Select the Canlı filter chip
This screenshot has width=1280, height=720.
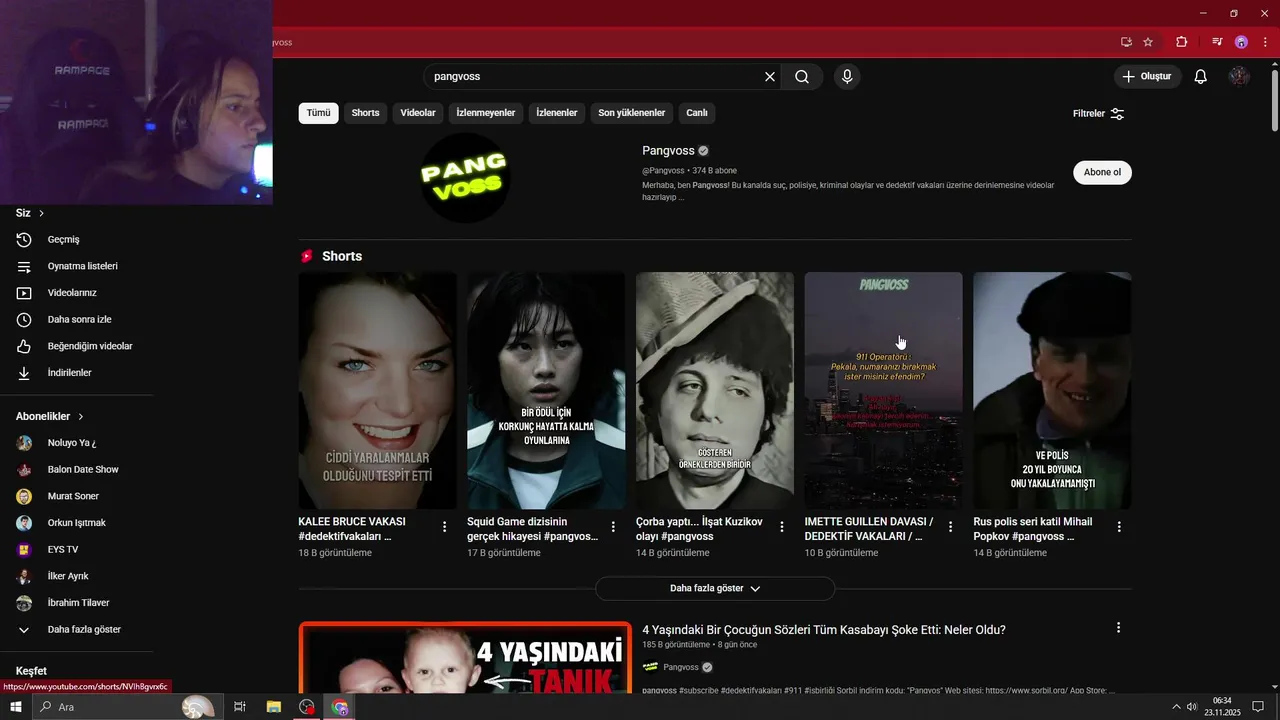[x=697, y=113]
